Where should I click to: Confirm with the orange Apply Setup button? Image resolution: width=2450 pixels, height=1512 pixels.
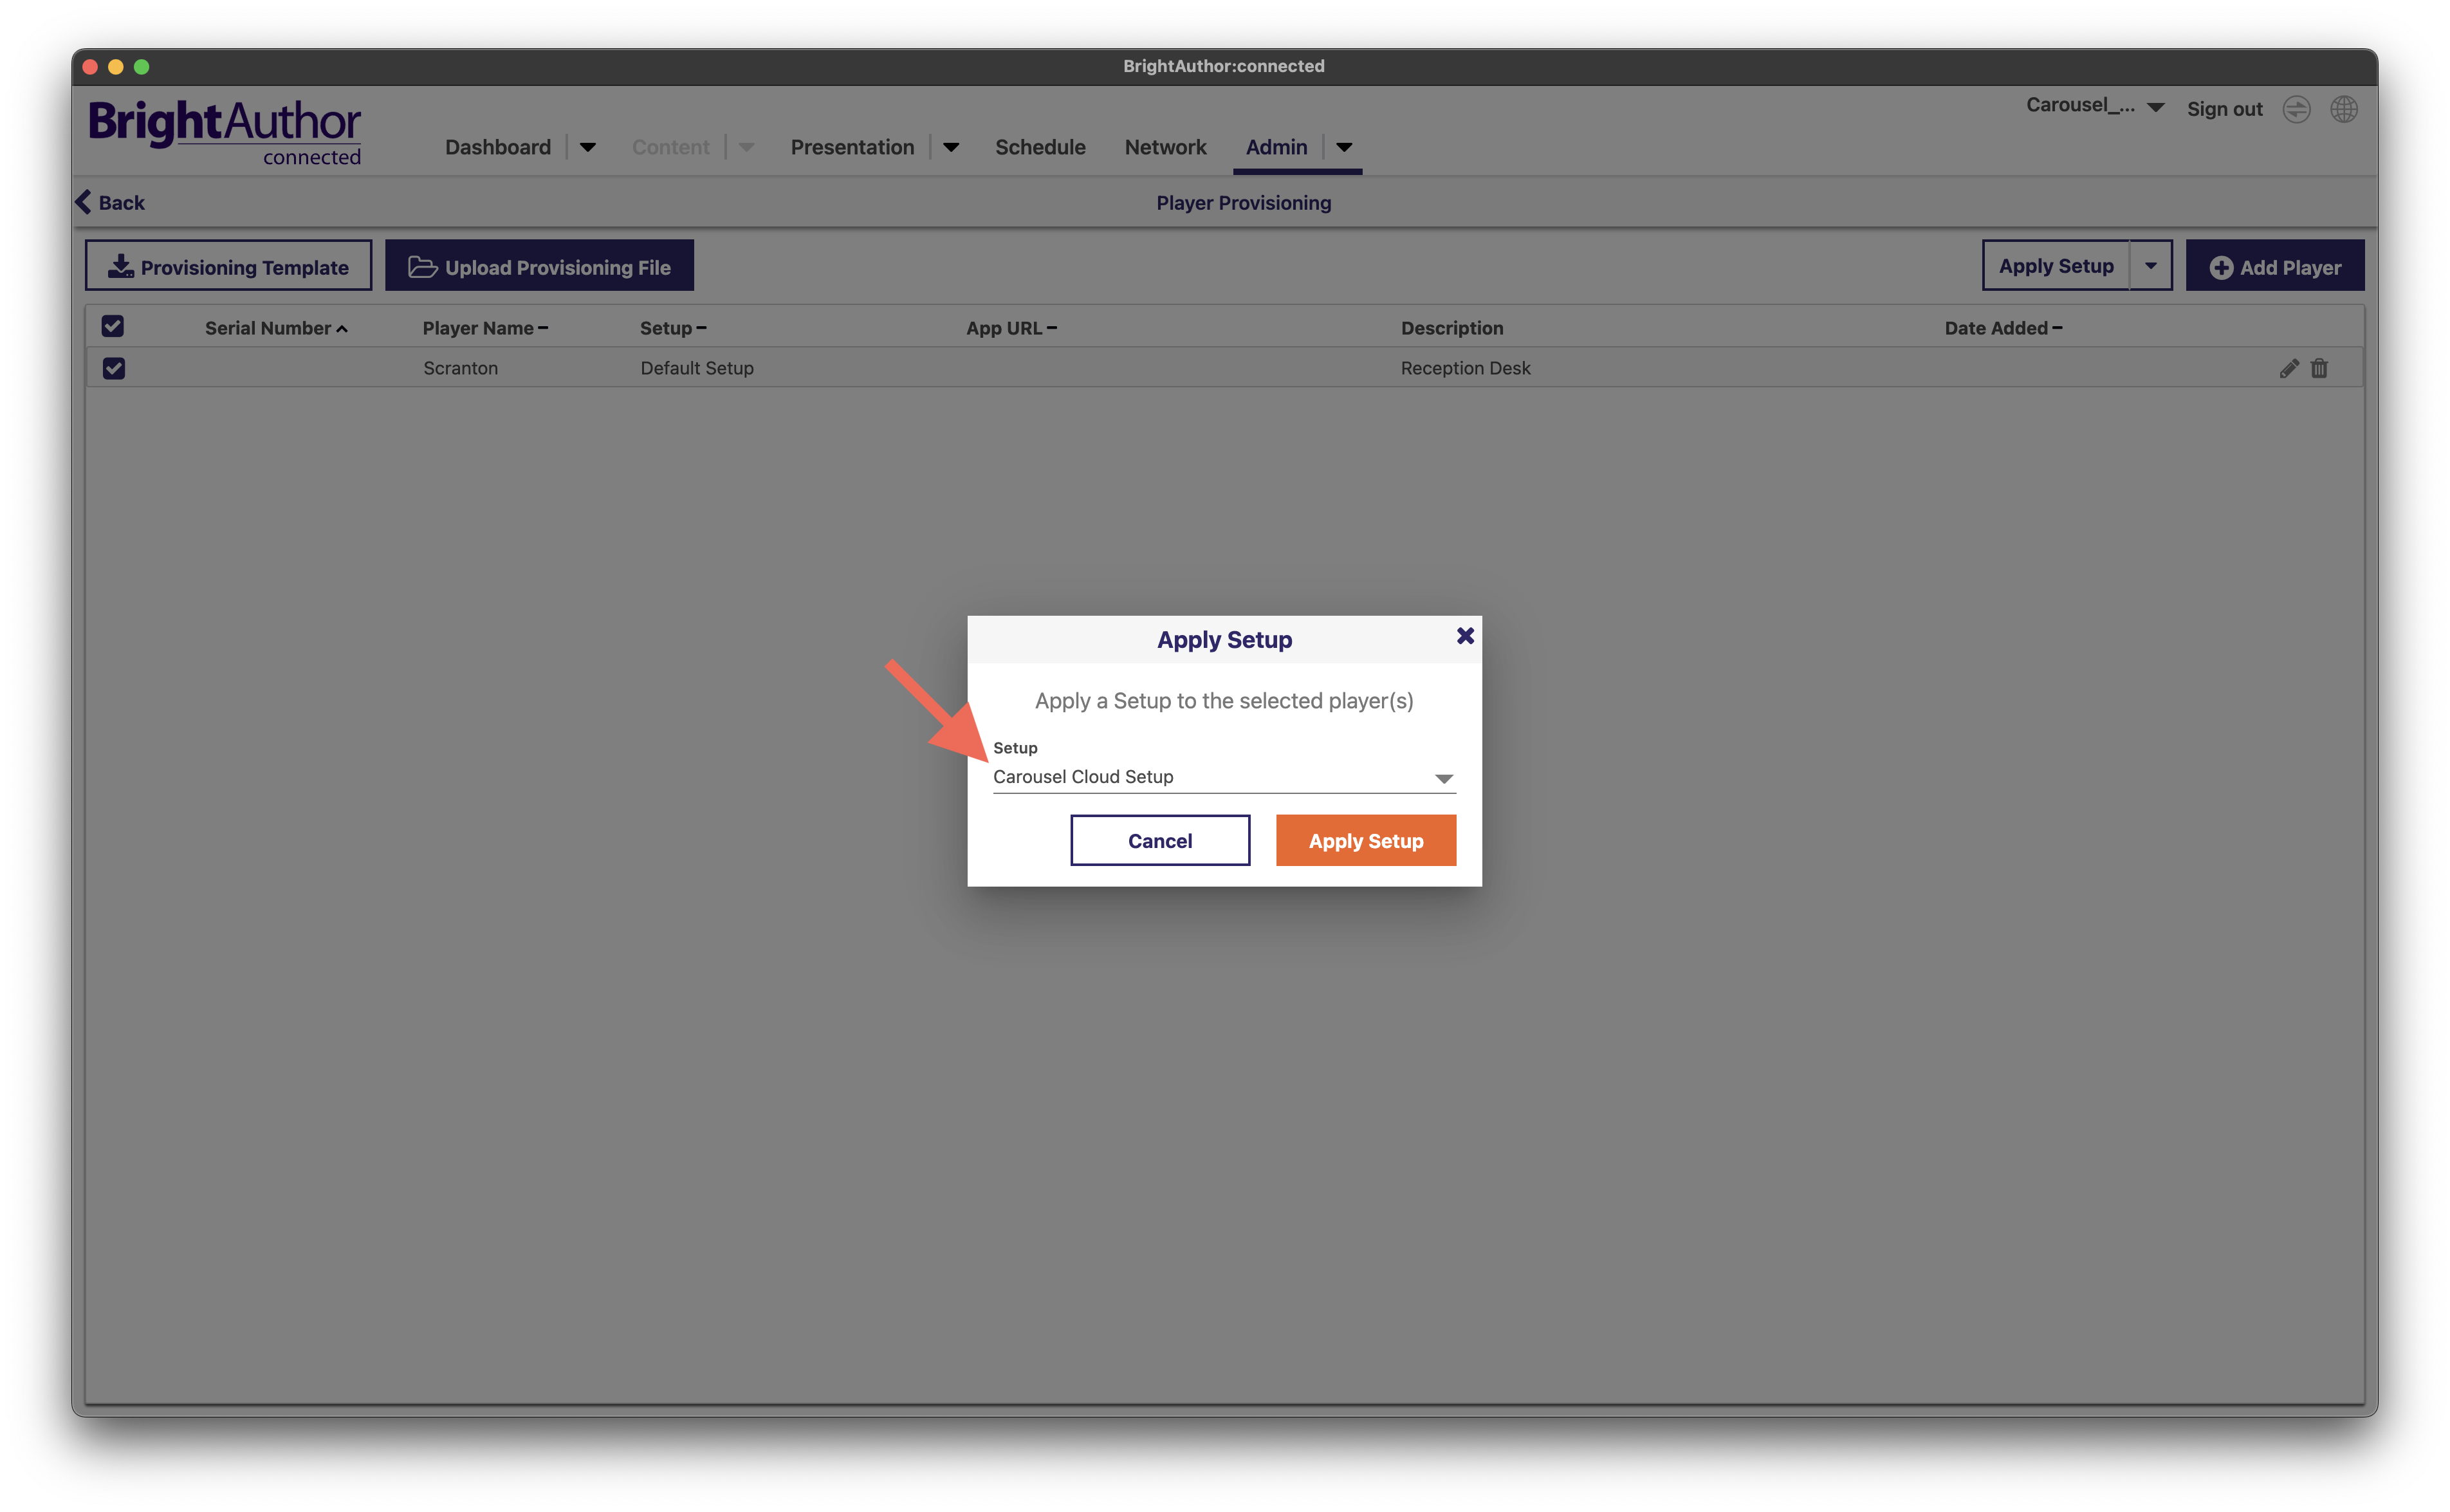click(1366, 841)
